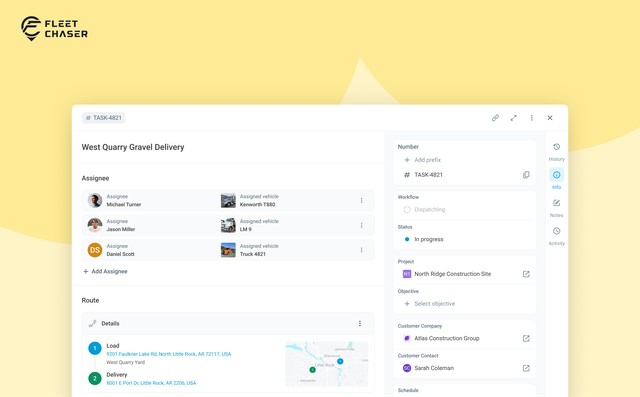
Task: Click the Load stop number 1 marker
Action: click(x=95, y=348)
